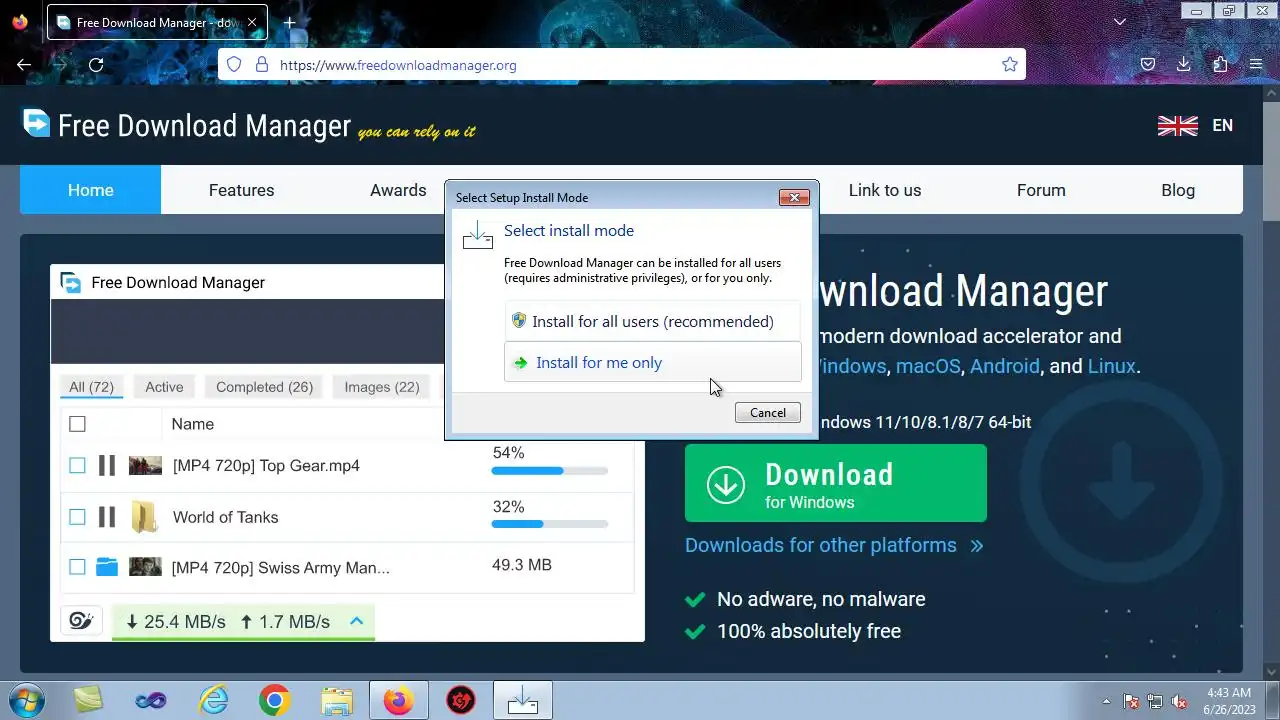Click the Firefox back arrow

24,65
